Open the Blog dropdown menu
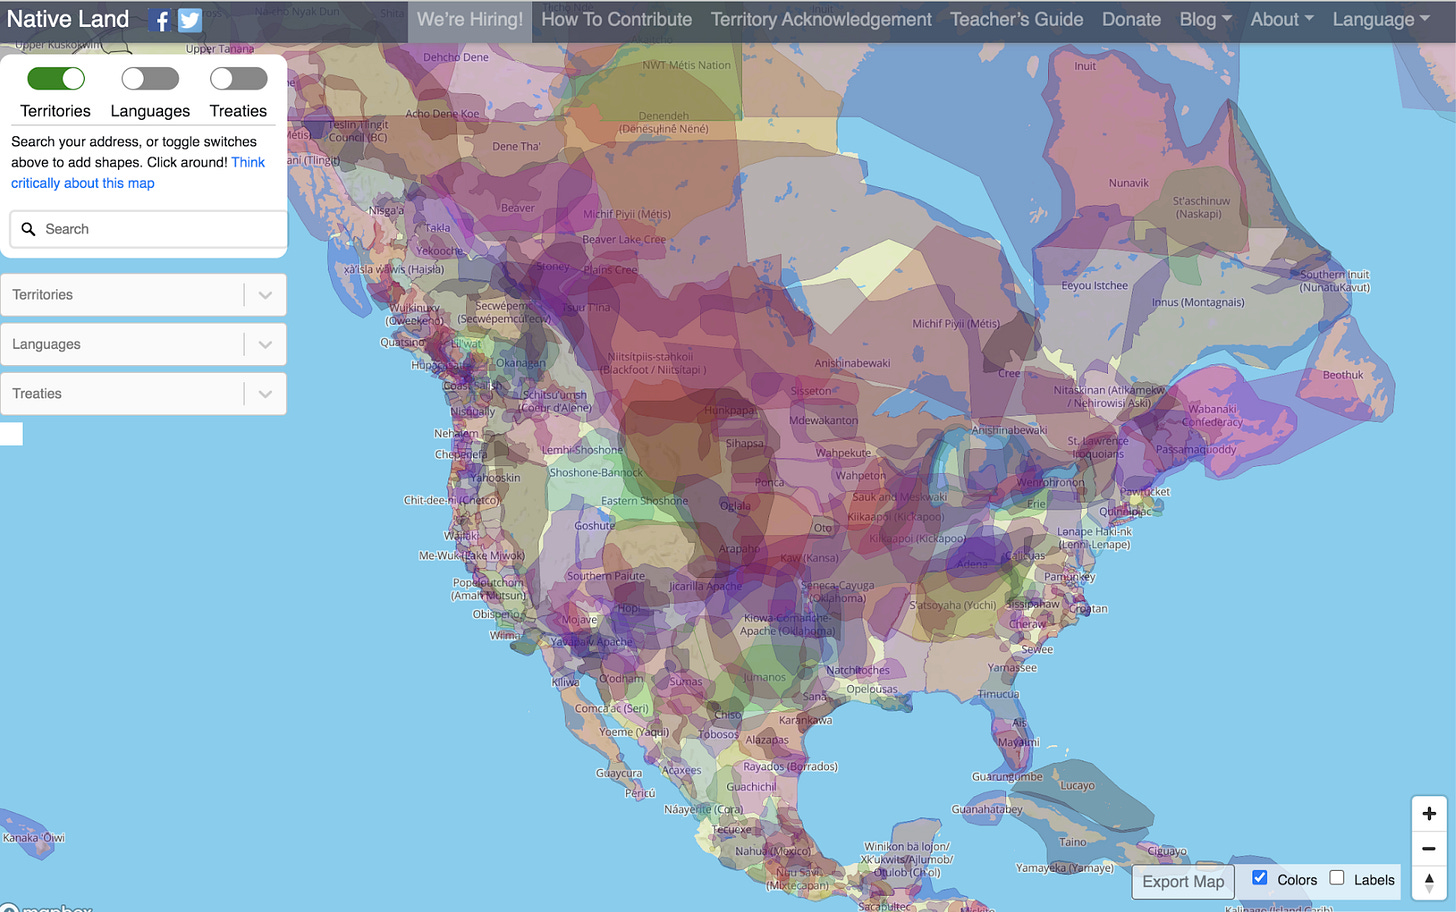The height and width of the screenshot is (912, 1456). pyautogui.click(x=1205, y=19)
